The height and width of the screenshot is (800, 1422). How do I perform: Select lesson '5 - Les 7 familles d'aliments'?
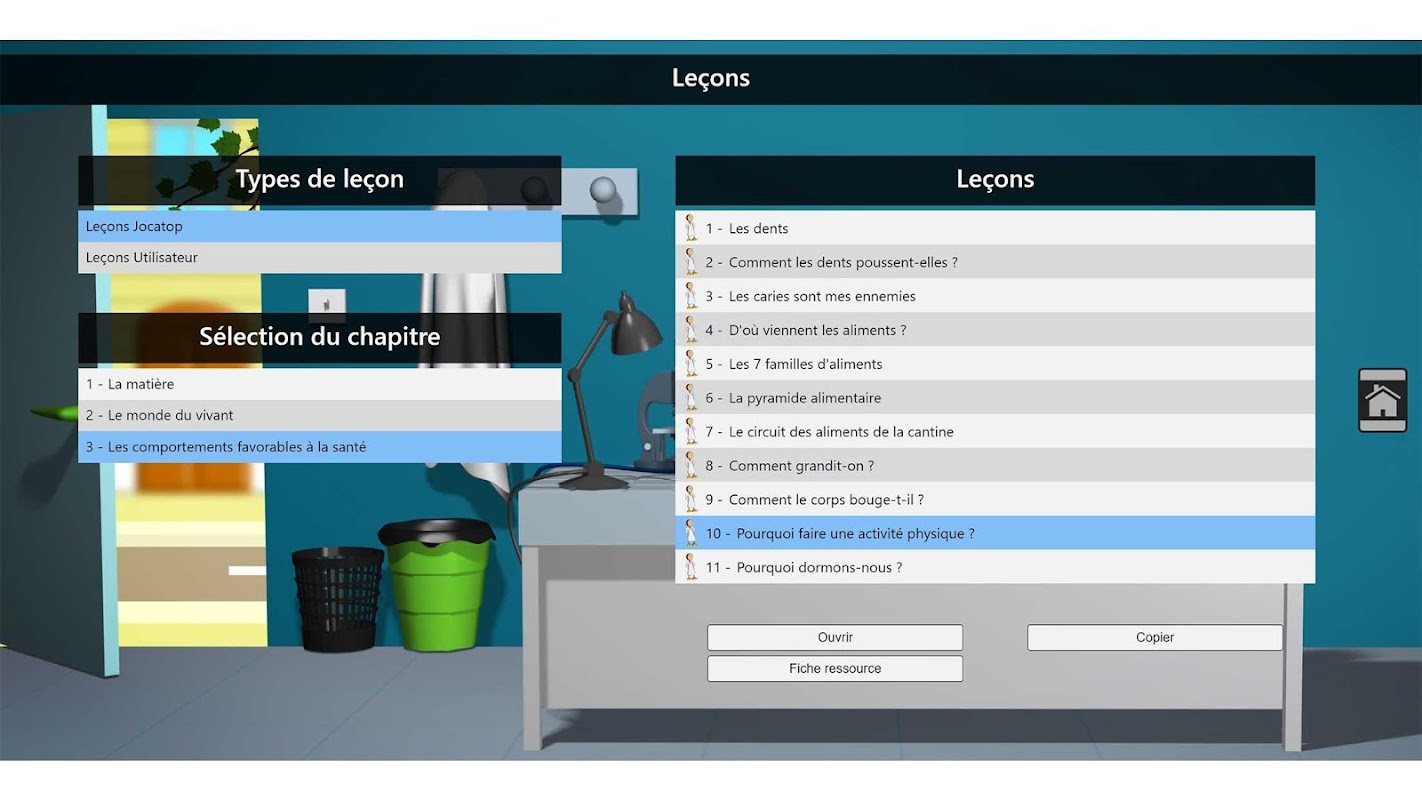click(x=995, y=364)
